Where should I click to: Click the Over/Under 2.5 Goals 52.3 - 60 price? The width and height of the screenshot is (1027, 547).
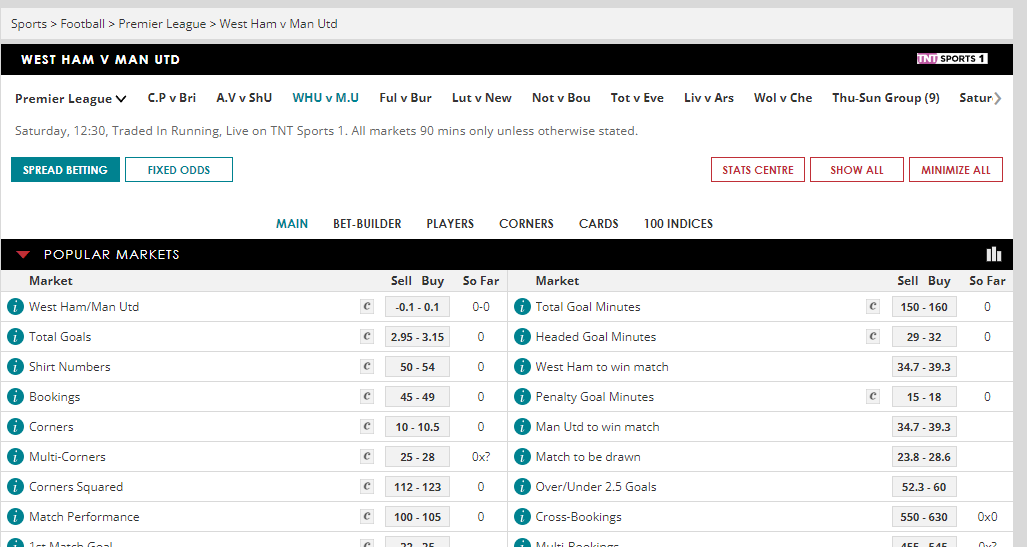pos(924,487)
